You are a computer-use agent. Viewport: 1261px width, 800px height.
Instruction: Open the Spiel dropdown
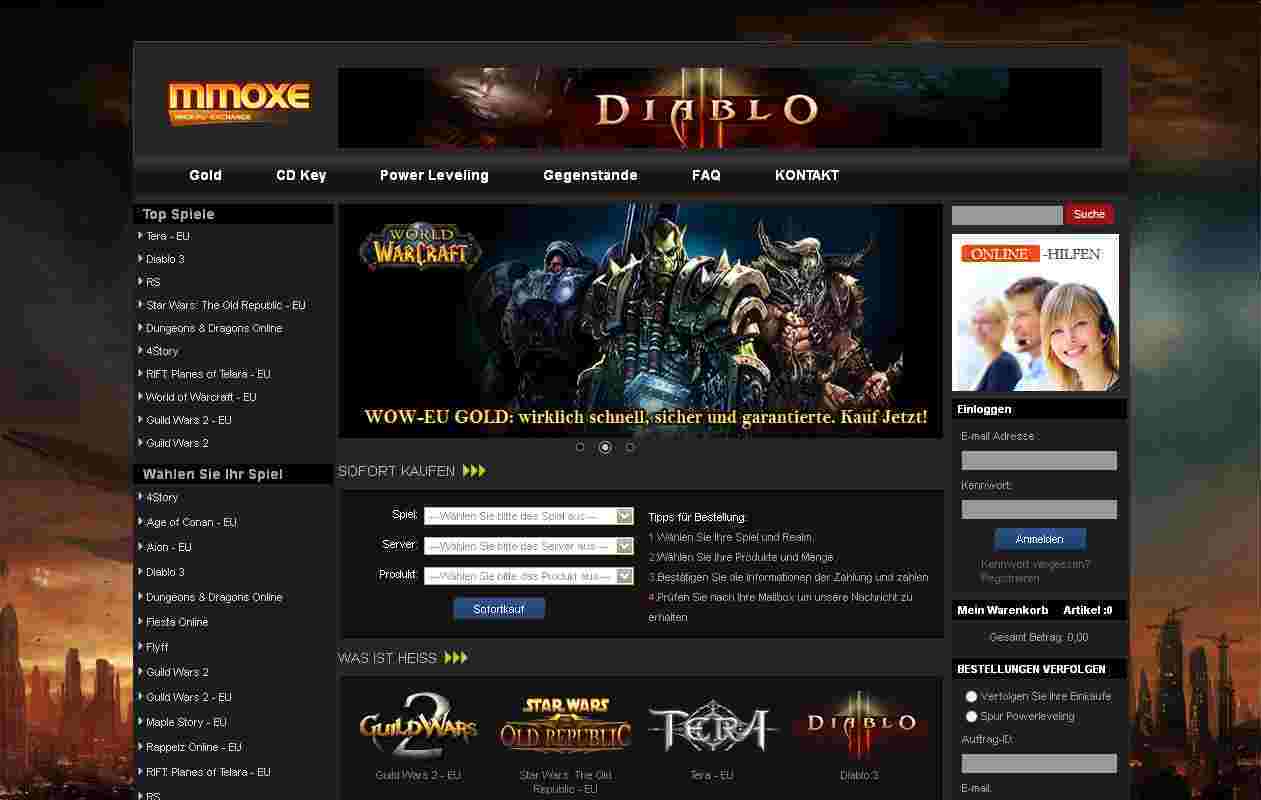(529, 516)
